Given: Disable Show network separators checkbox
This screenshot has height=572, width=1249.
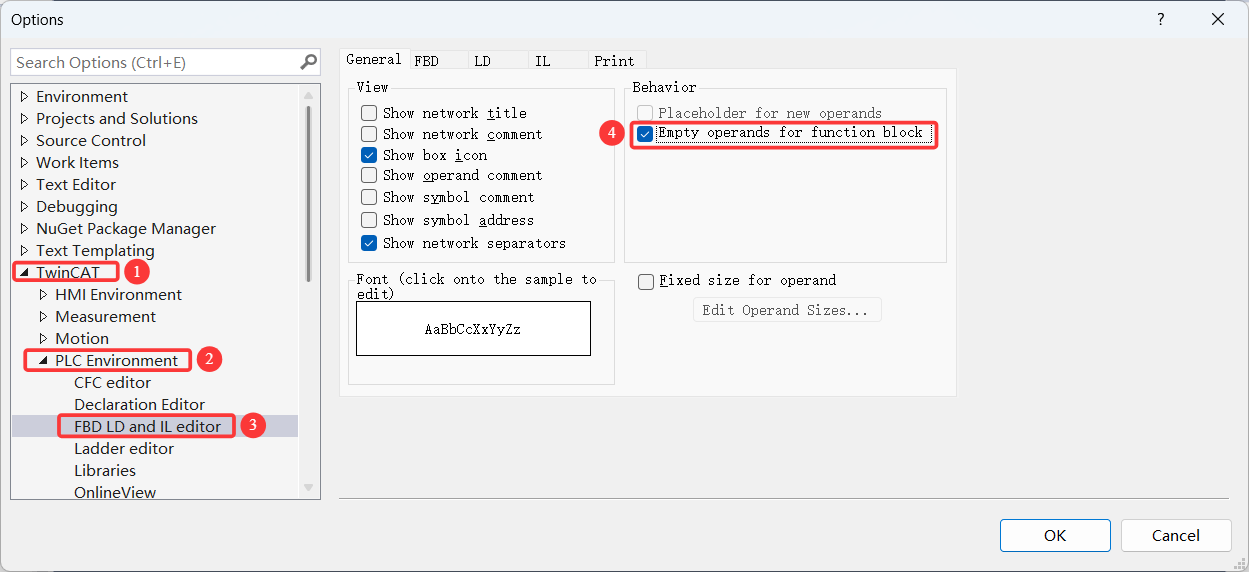Looking at the screenshot, I should click(369, 243).
